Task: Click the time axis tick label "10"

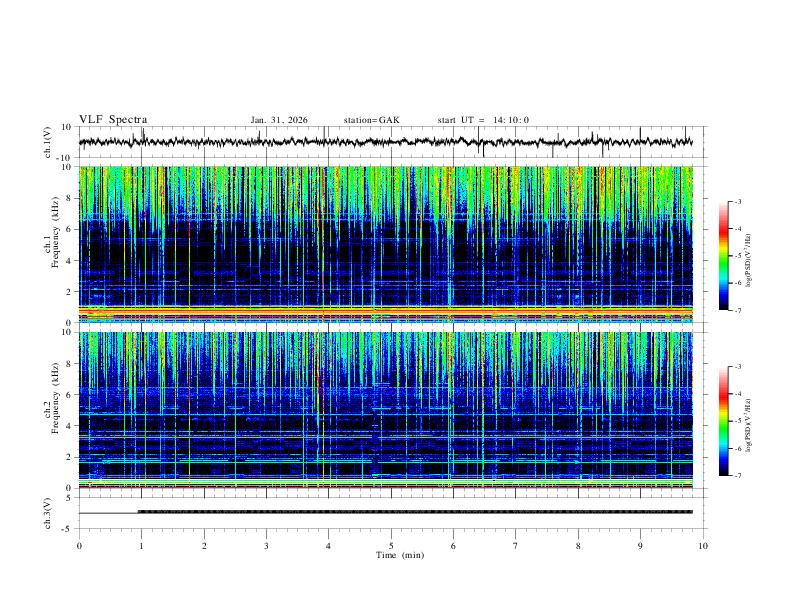Action: (x=703, y=546)
